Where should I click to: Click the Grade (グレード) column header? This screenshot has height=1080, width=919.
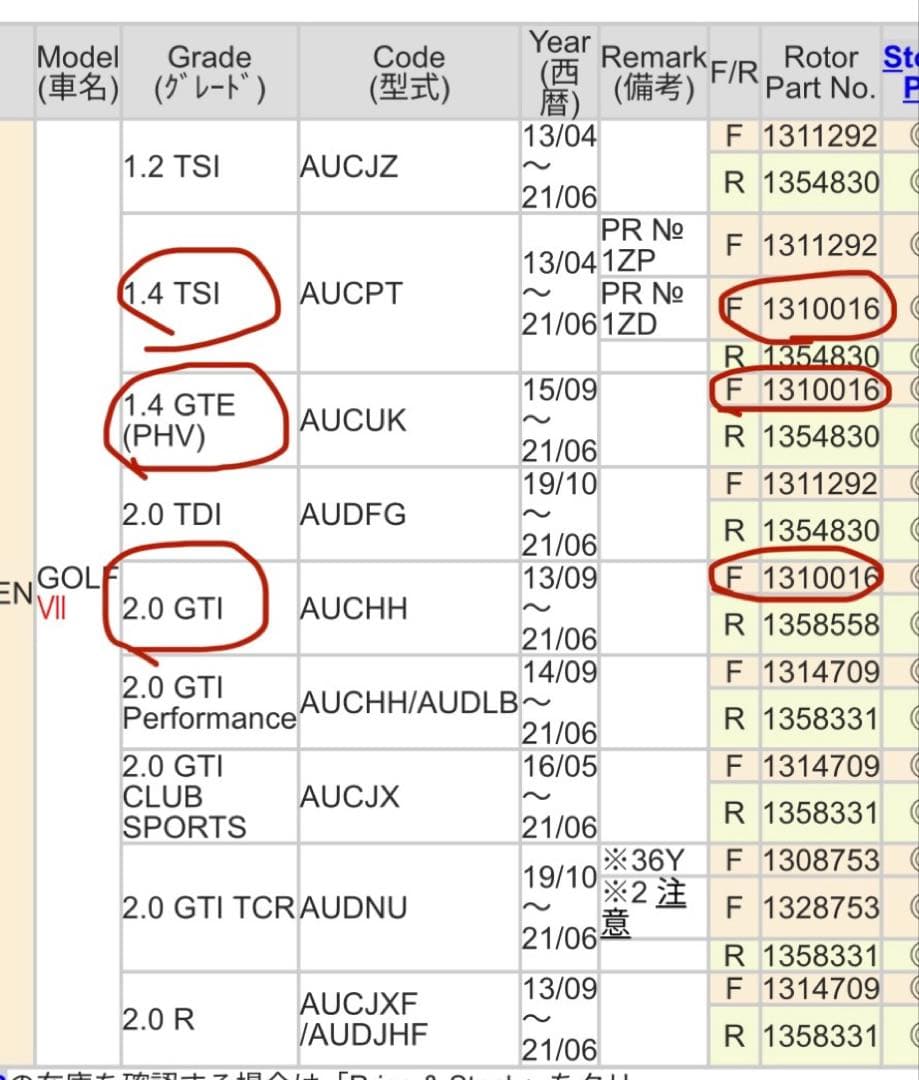point(209,72)
